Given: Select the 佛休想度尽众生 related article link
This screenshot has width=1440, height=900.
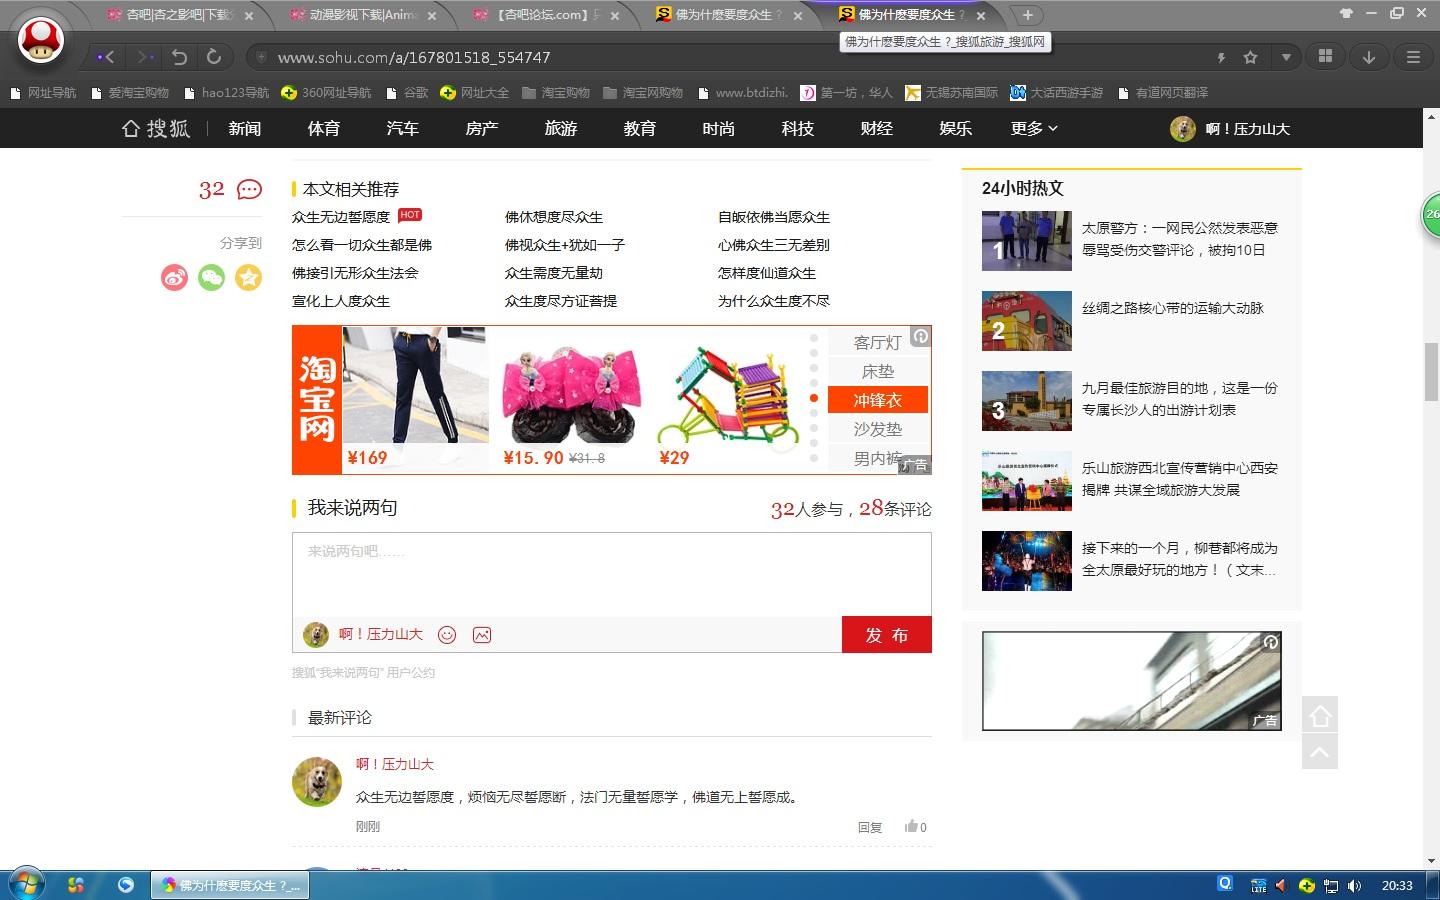Looking at the screenshot, I should (x=557, y=216).
